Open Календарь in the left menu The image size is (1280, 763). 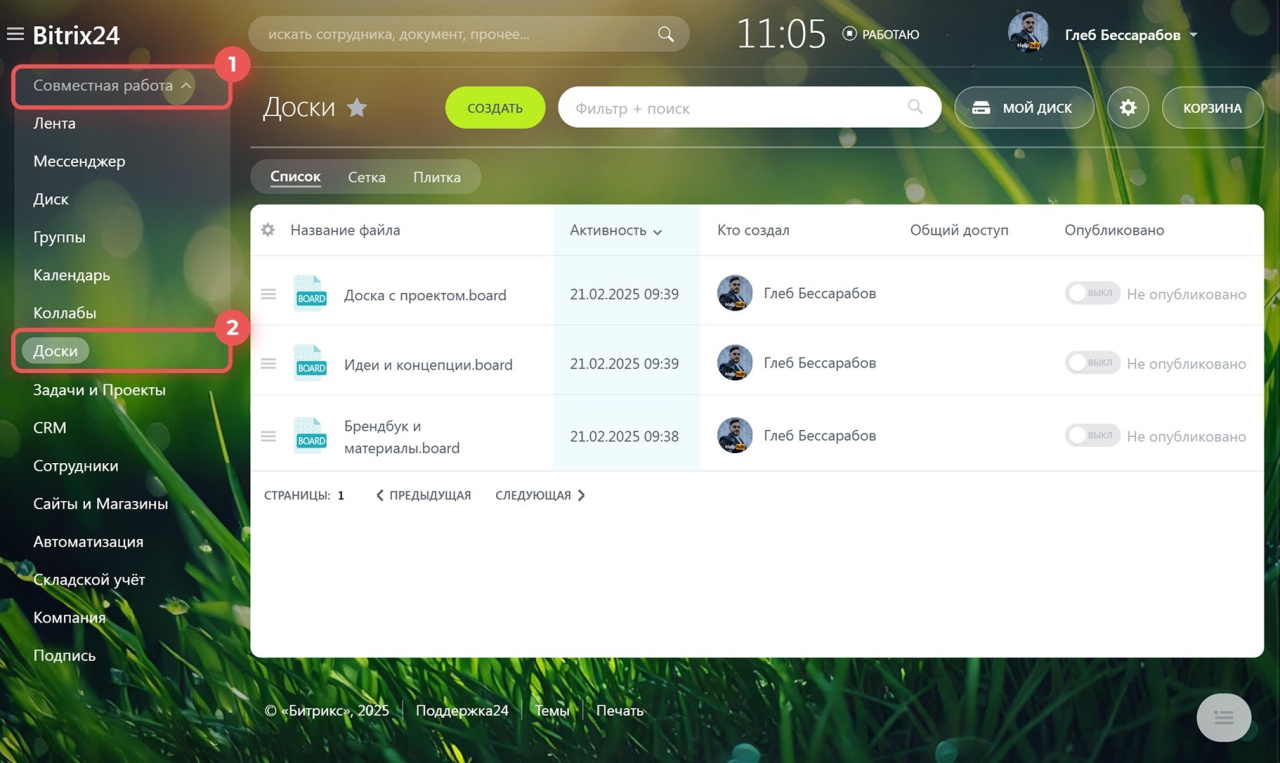click(x=71, y=275)
